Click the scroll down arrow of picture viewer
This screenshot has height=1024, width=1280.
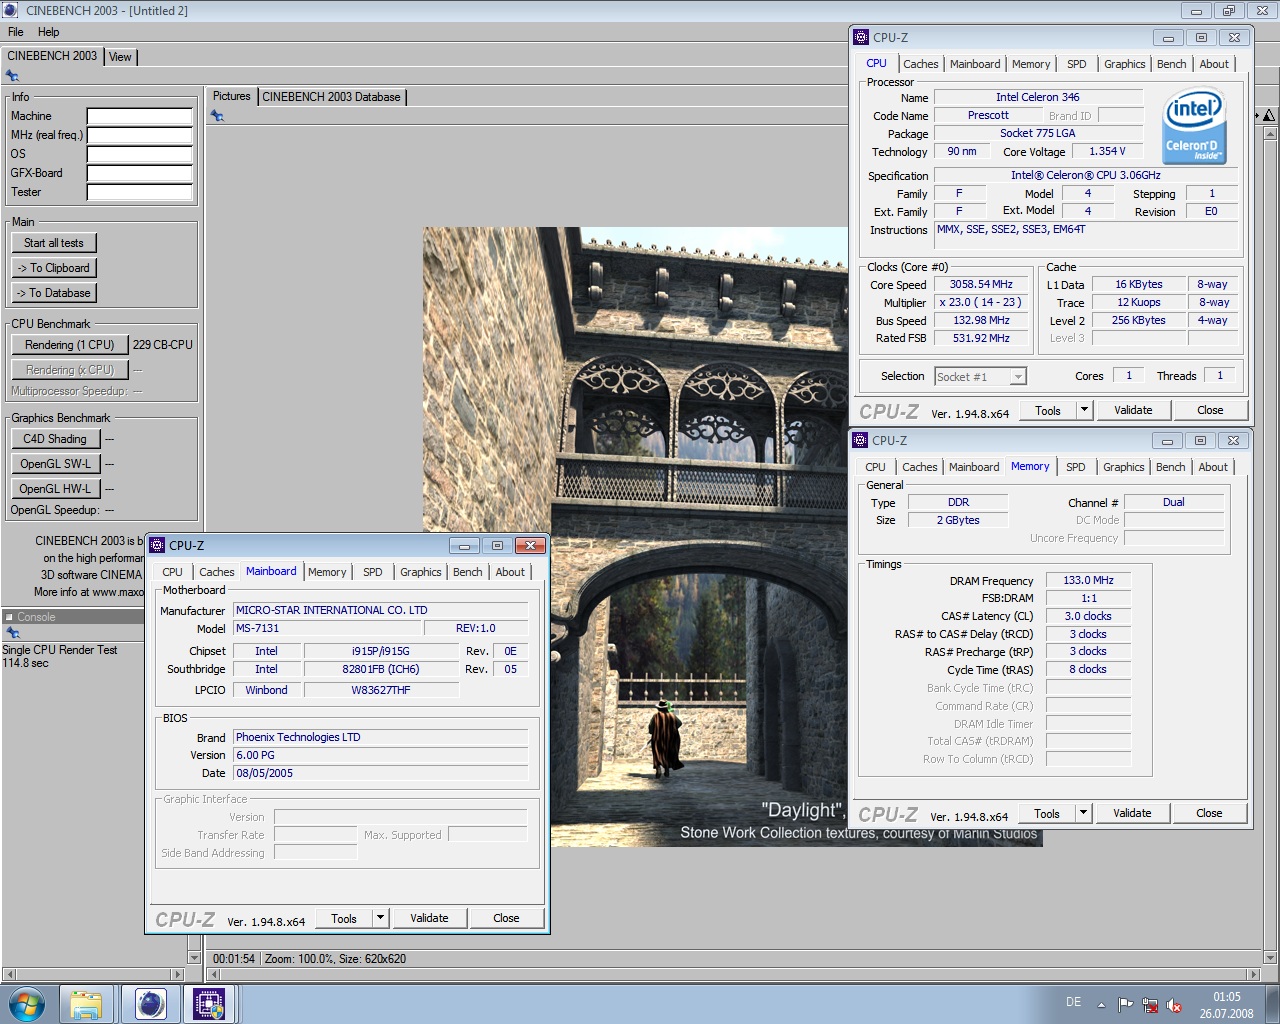point(1270,958)
